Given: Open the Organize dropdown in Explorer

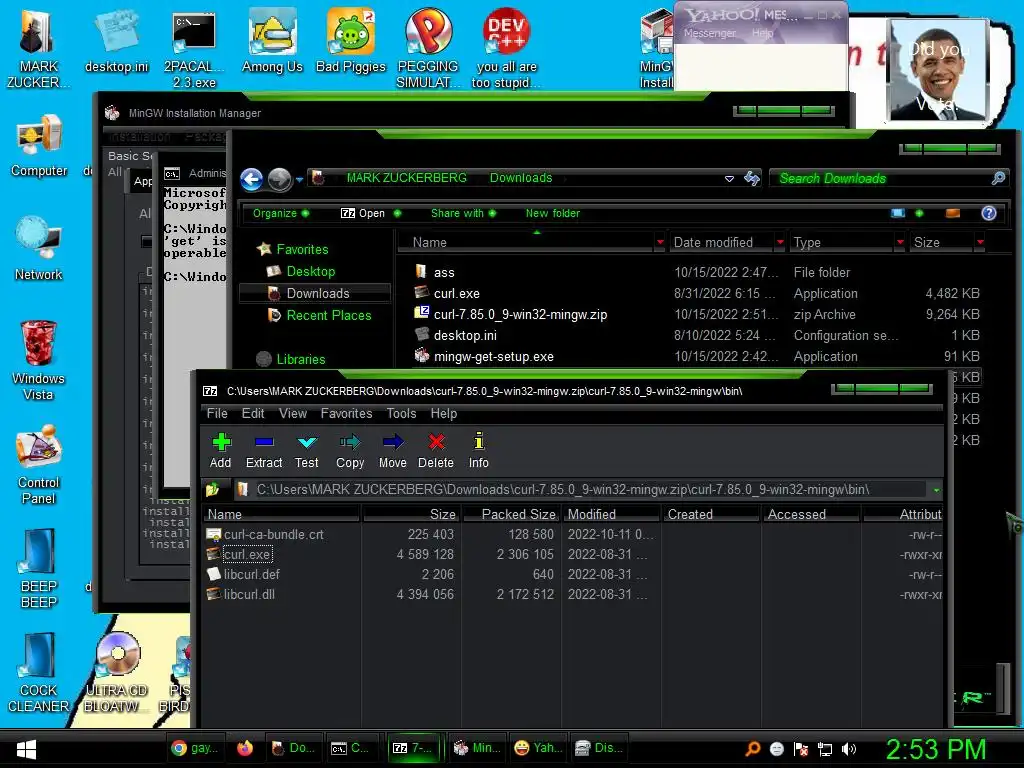Looking at the screenshot, I should (x=281, y=214).
